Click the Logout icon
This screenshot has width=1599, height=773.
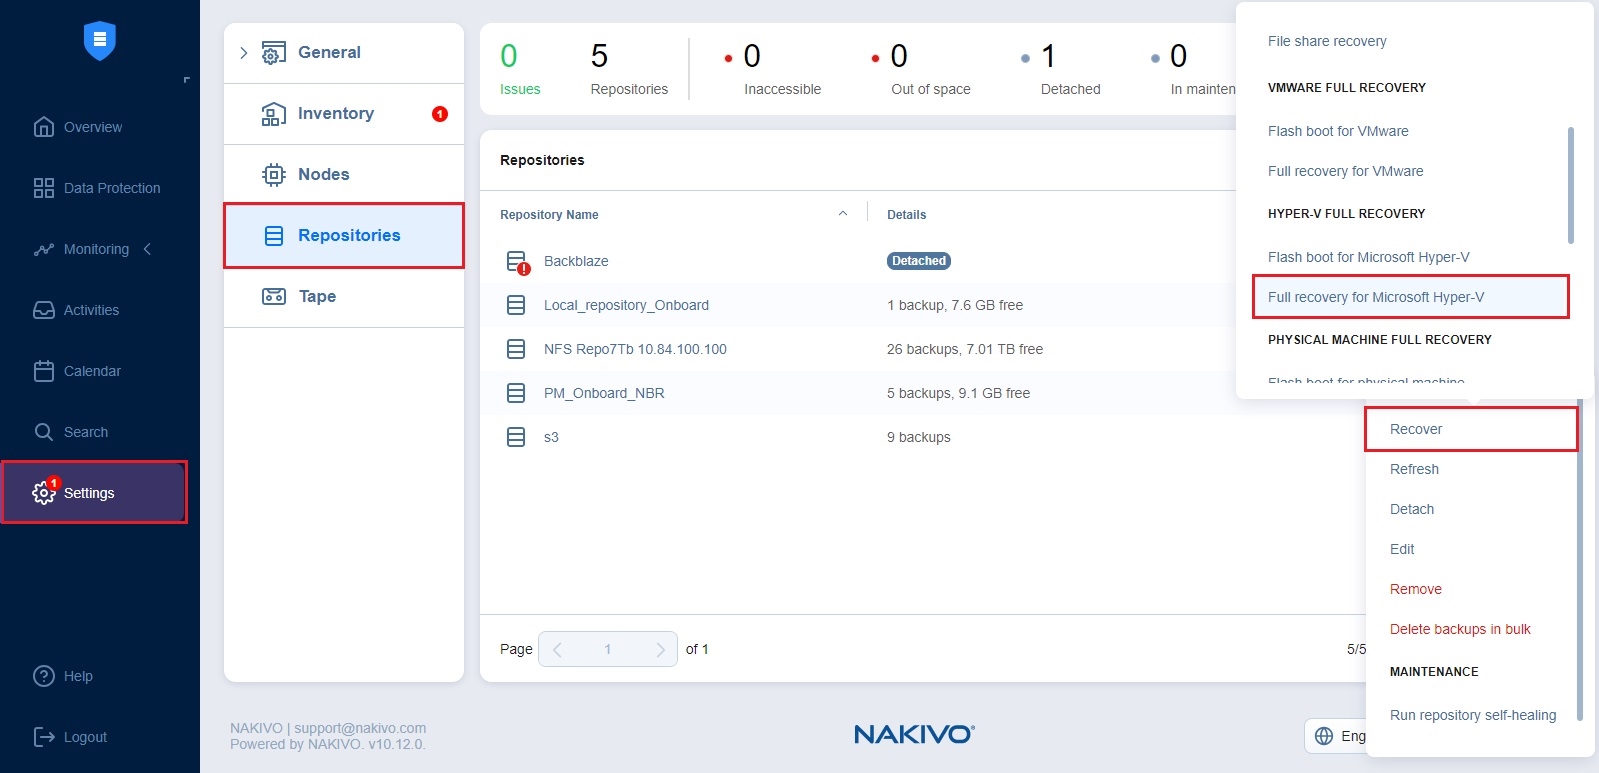(x=44, y=737)
